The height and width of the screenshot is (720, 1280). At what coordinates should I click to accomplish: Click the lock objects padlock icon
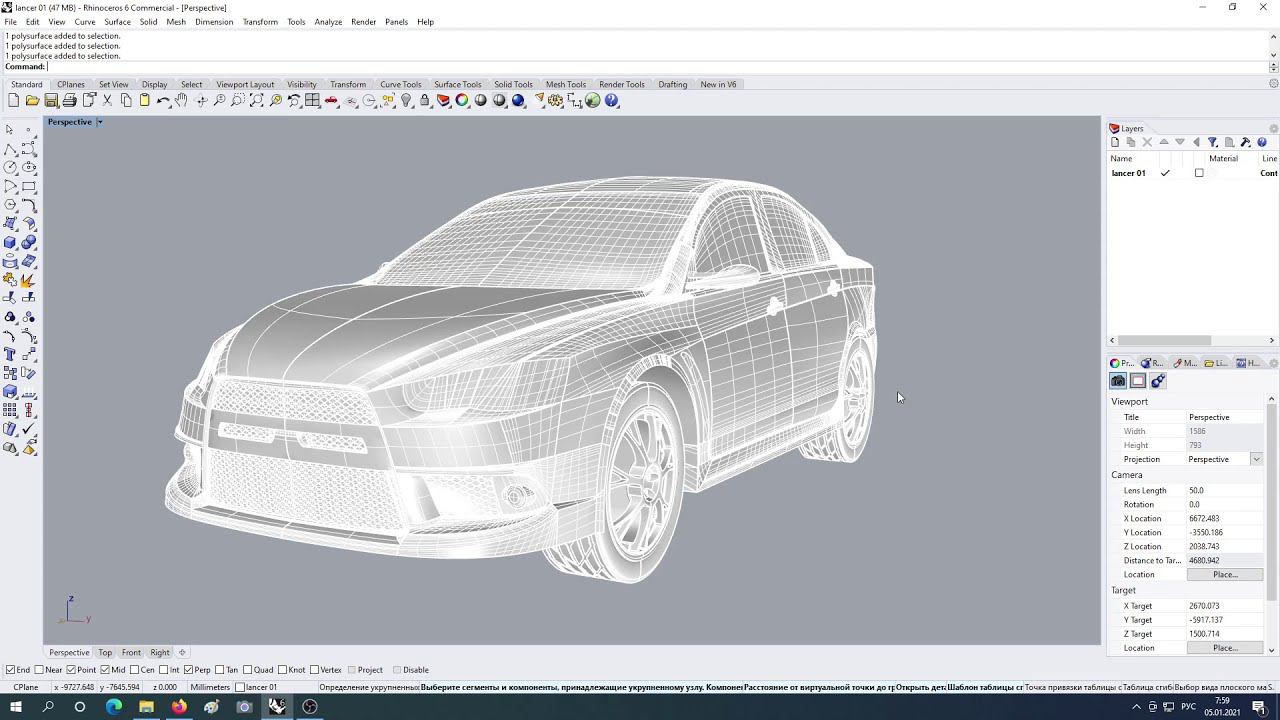tap(425, 101)
